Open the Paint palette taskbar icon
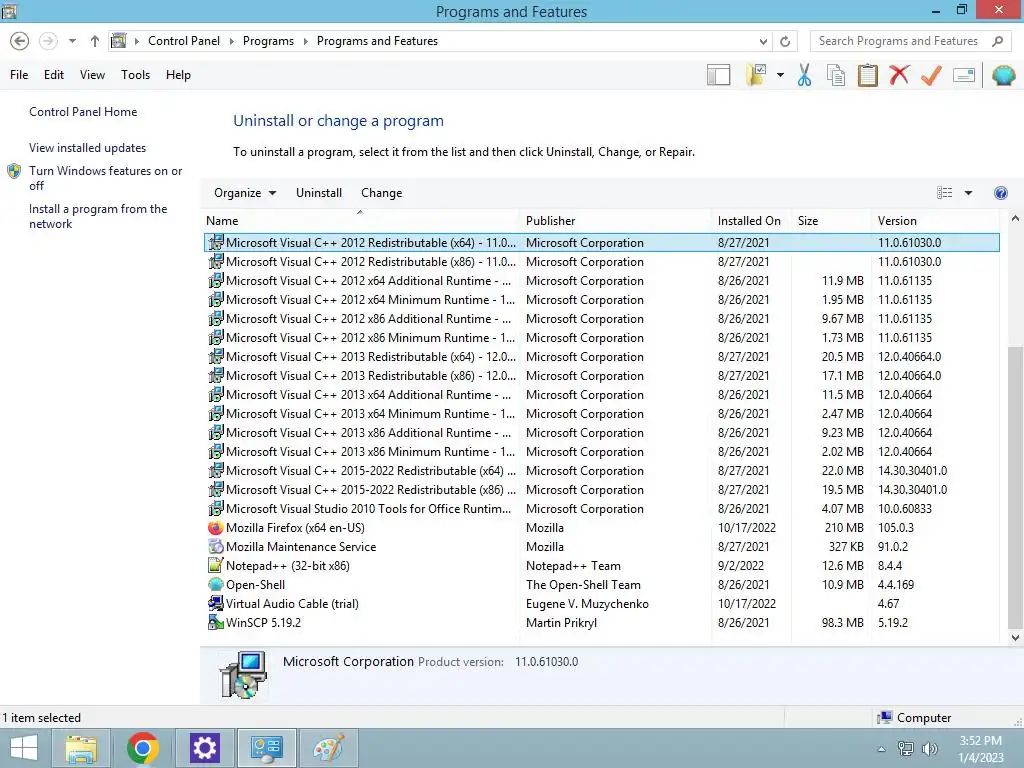Viewport: 1024px width, 768px height. [x=328, y=748]
